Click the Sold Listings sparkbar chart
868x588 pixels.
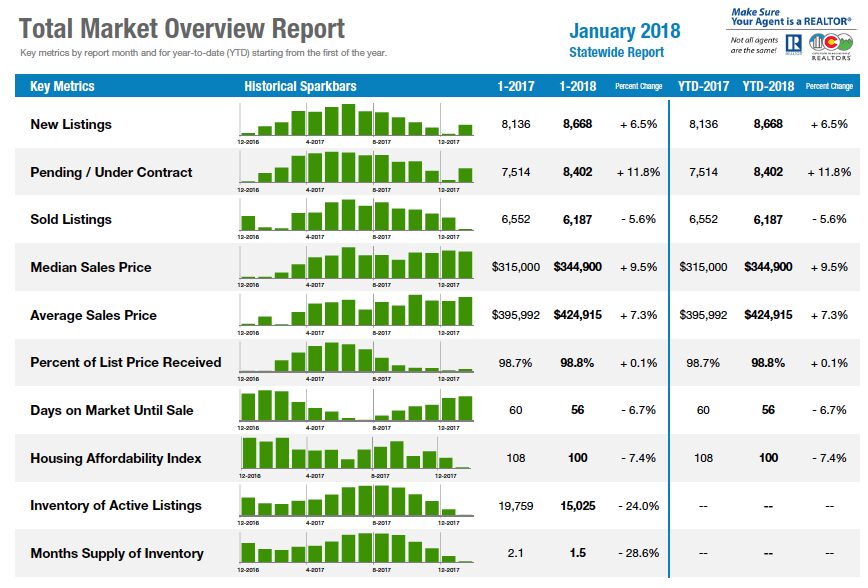point(356,219)
